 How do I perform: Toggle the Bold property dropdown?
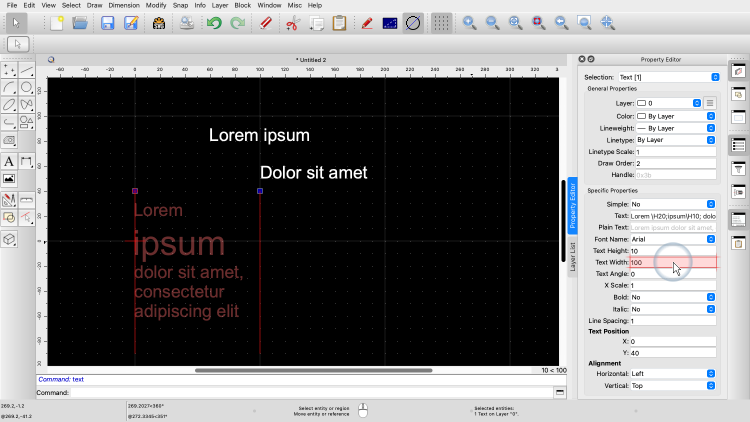click(673, 297)
